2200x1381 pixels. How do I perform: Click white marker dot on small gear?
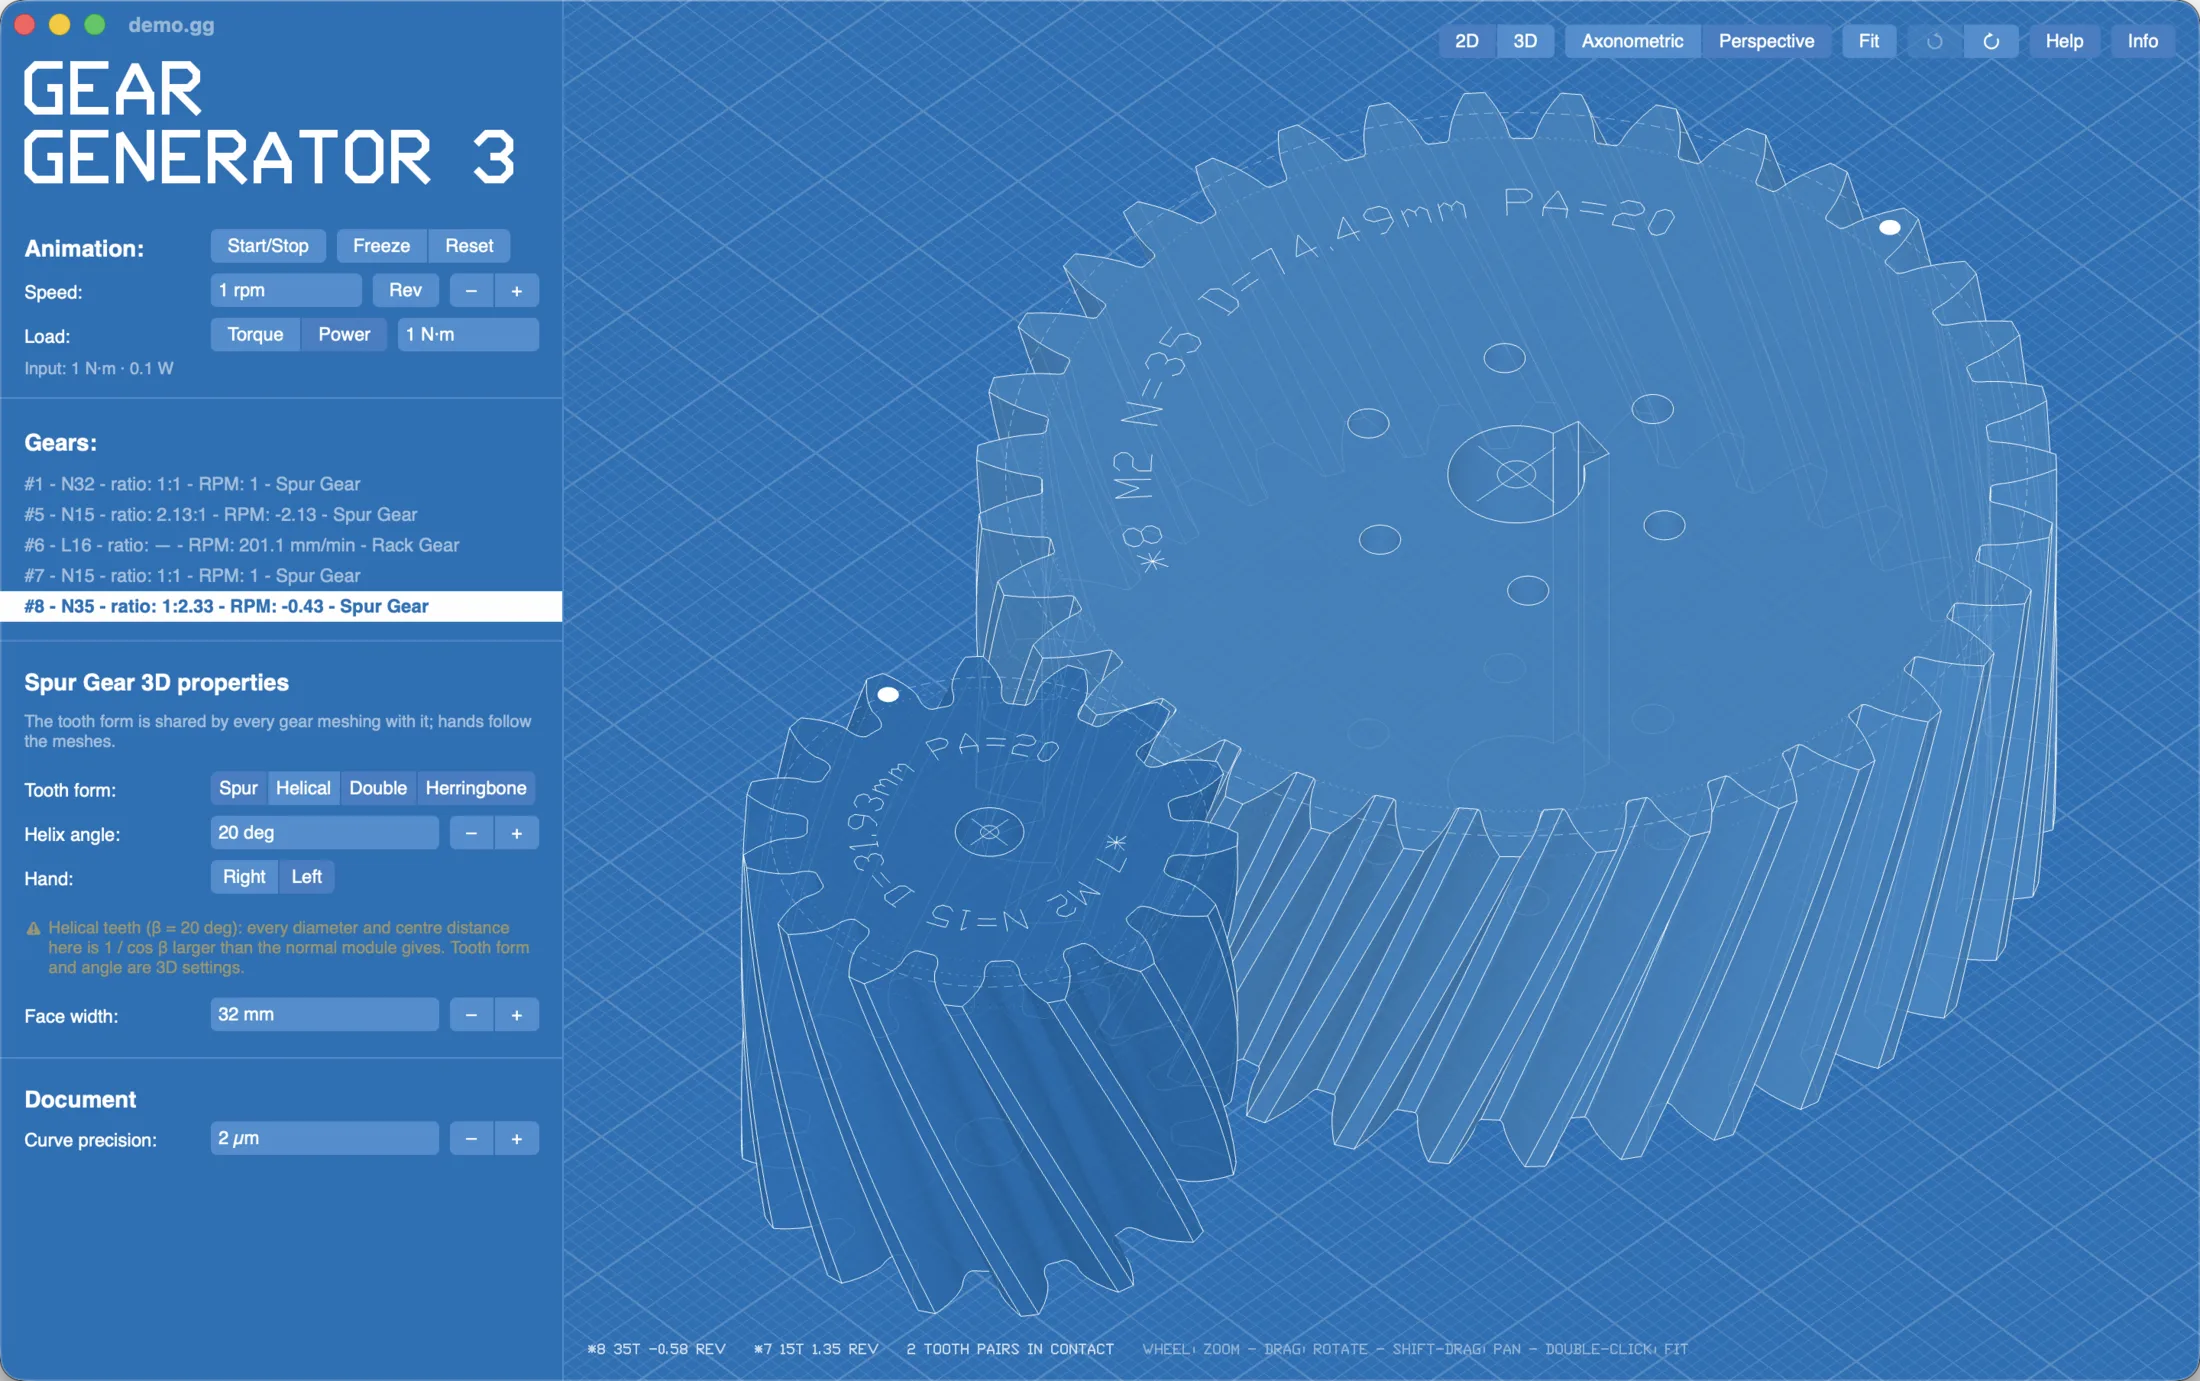pos(888,694)
